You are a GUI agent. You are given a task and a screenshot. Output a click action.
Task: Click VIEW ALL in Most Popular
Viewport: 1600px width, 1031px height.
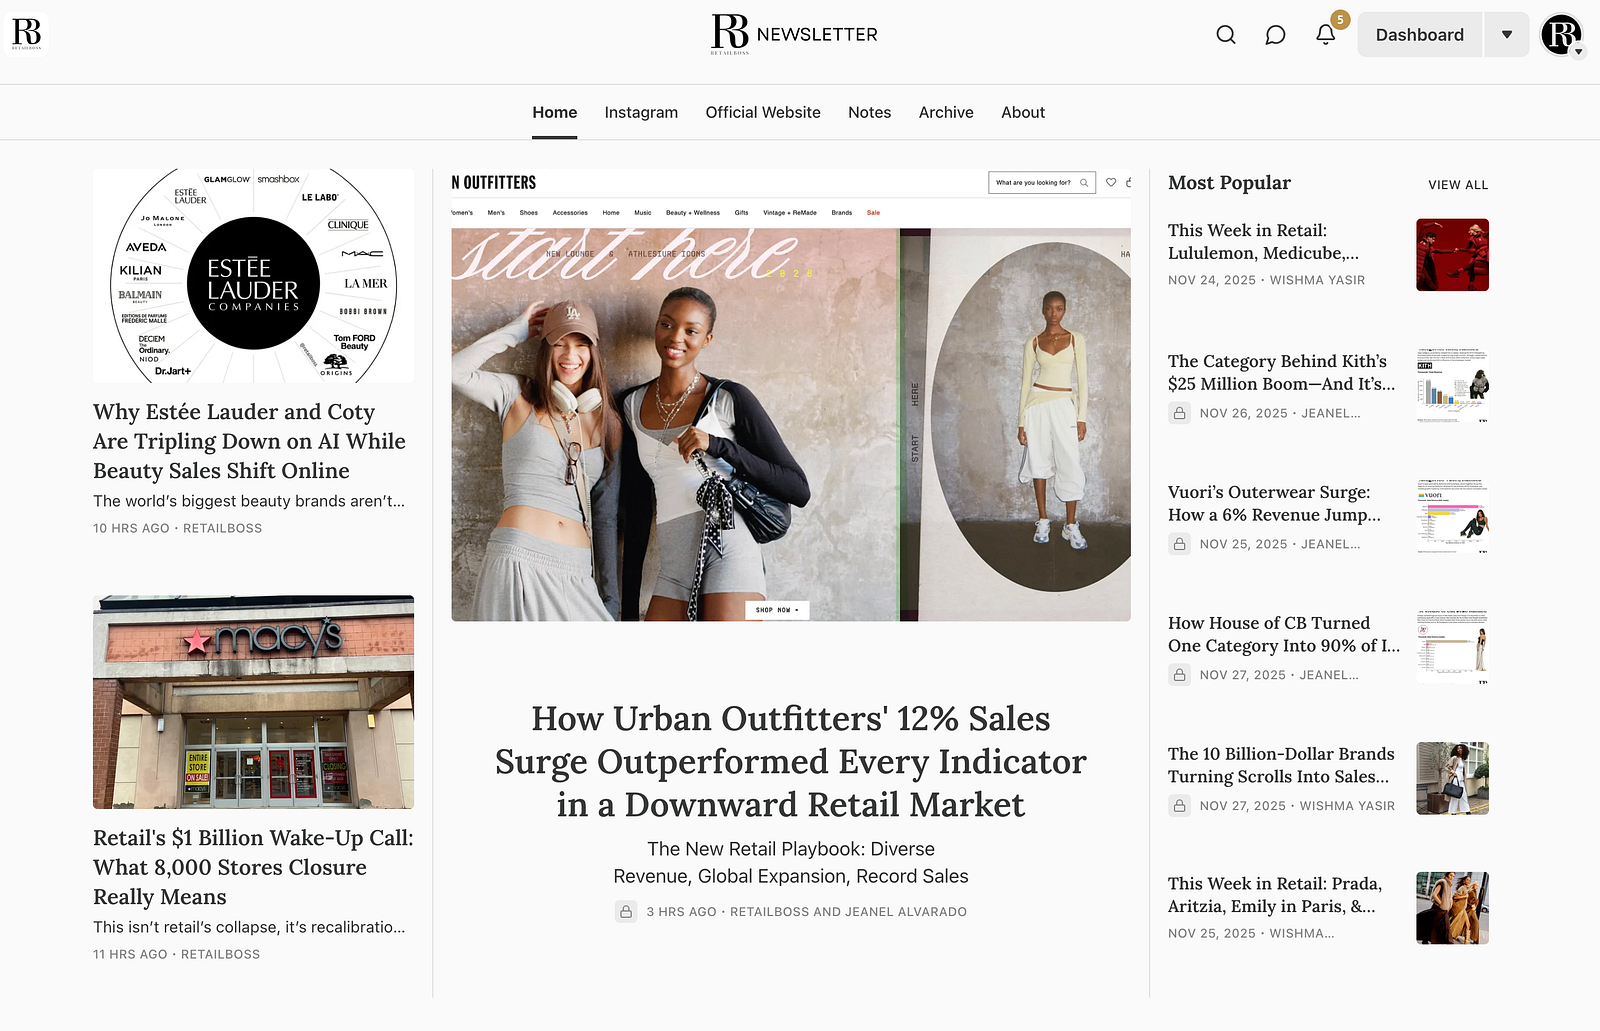point(1458,185)
